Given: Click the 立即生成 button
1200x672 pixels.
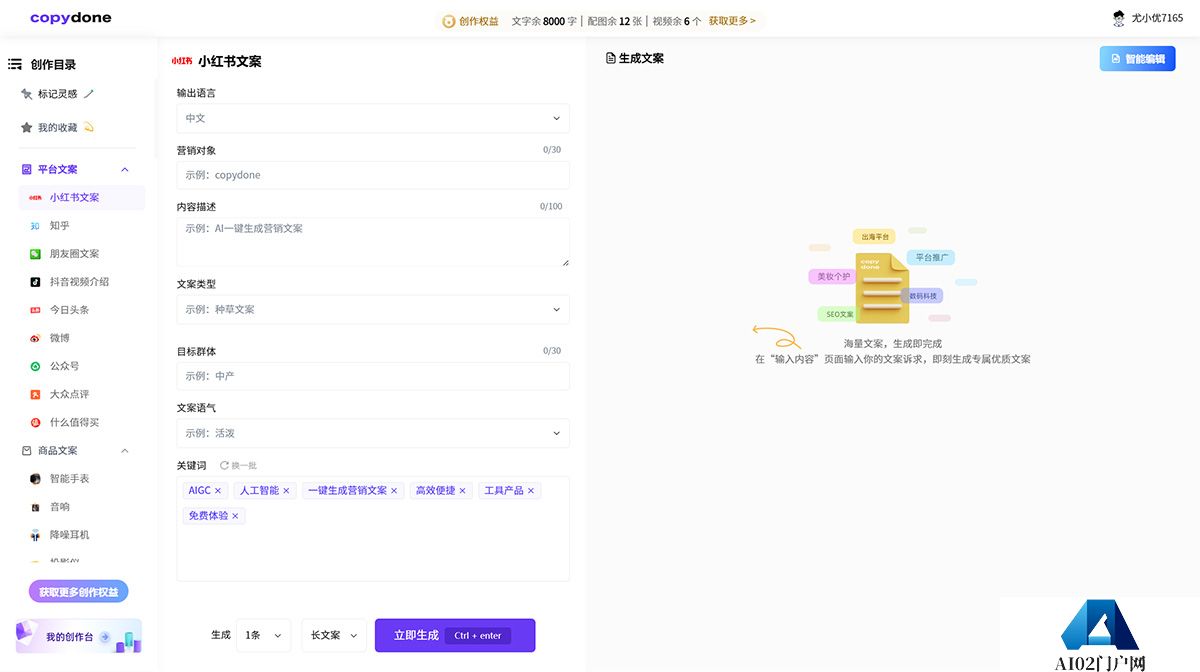Looking at the screenshot, I should [x=455, y=635].
